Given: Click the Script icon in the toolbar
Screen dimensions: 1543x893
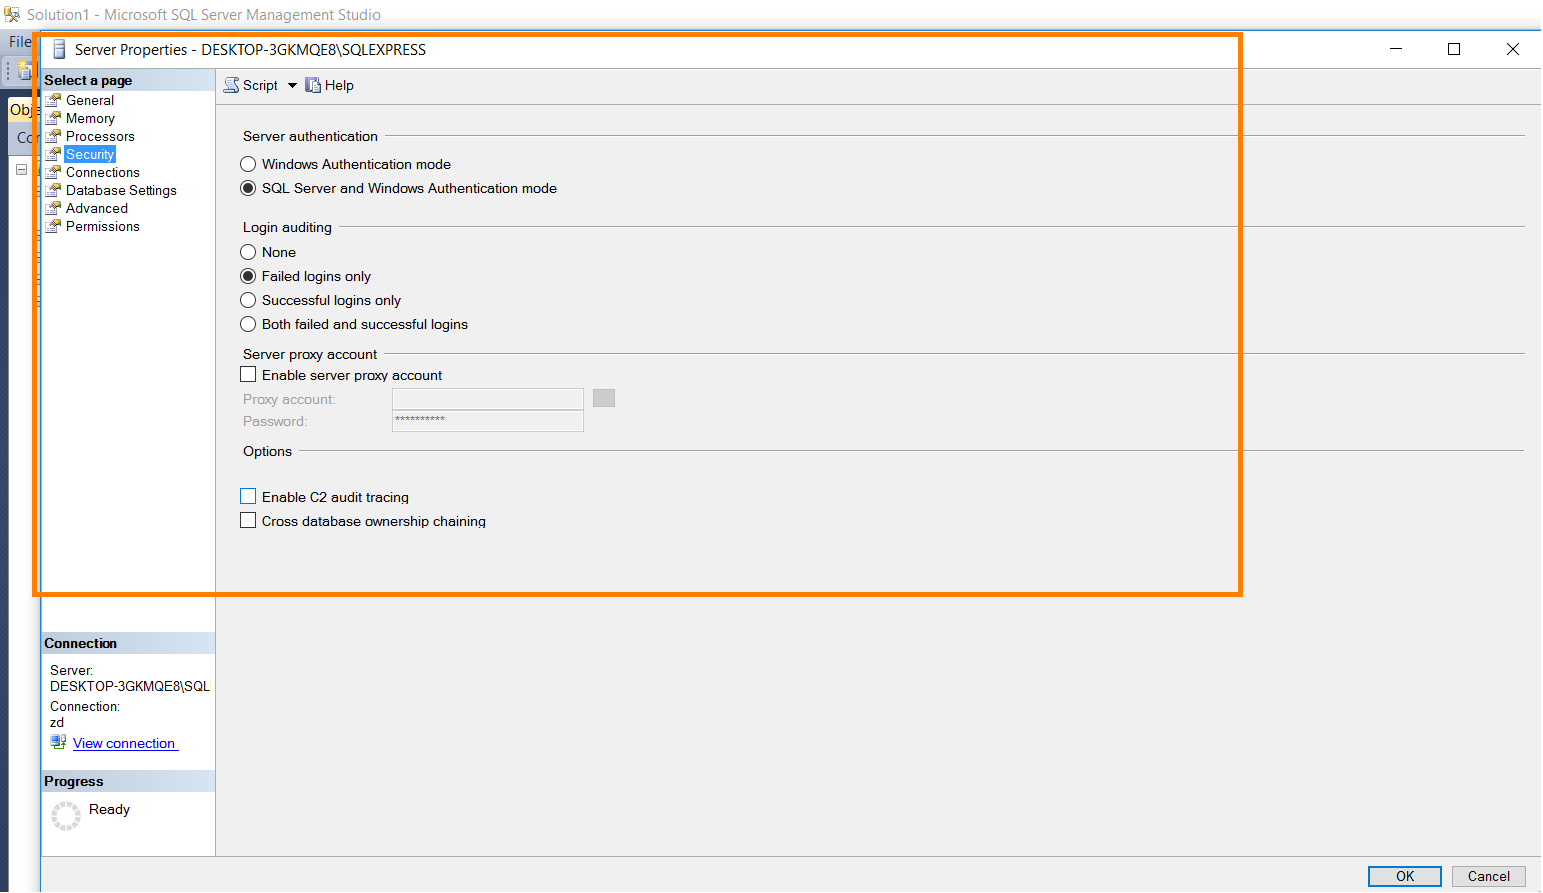Looking at the screenshot, I should point(231,85).
